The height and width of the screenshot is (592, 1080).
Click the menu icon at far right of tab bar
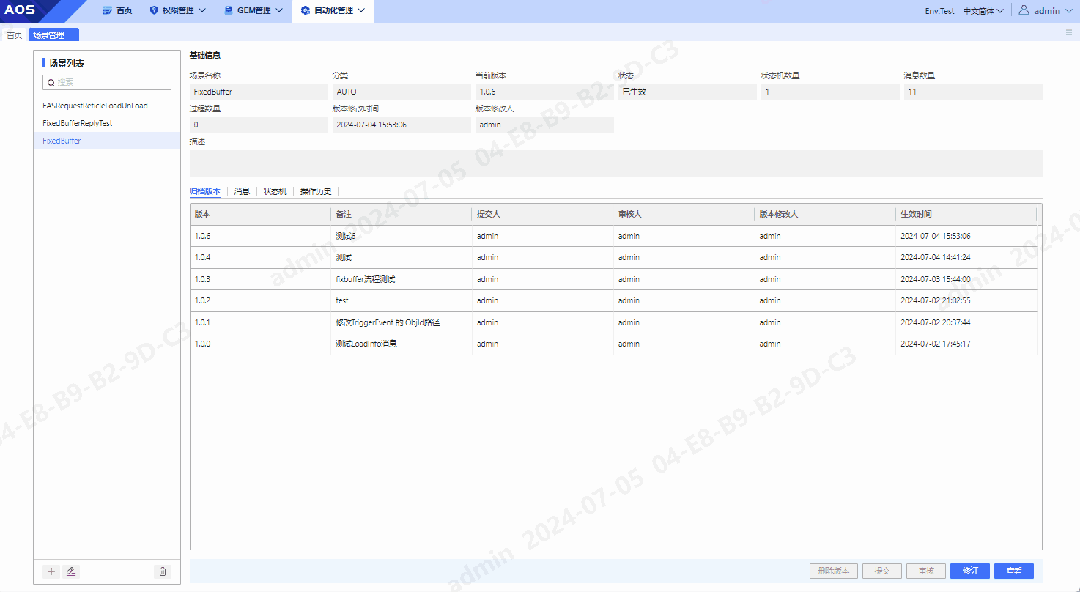[1069, 33]
